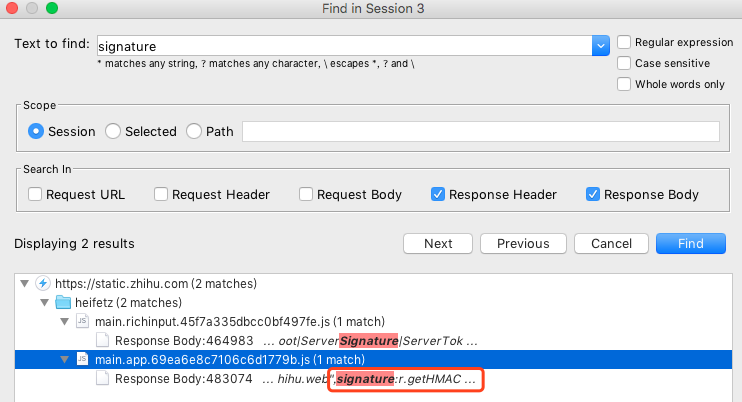Click the Path scope text field
The height and width of the screenshot is (402, 742).
click(481, 131)
